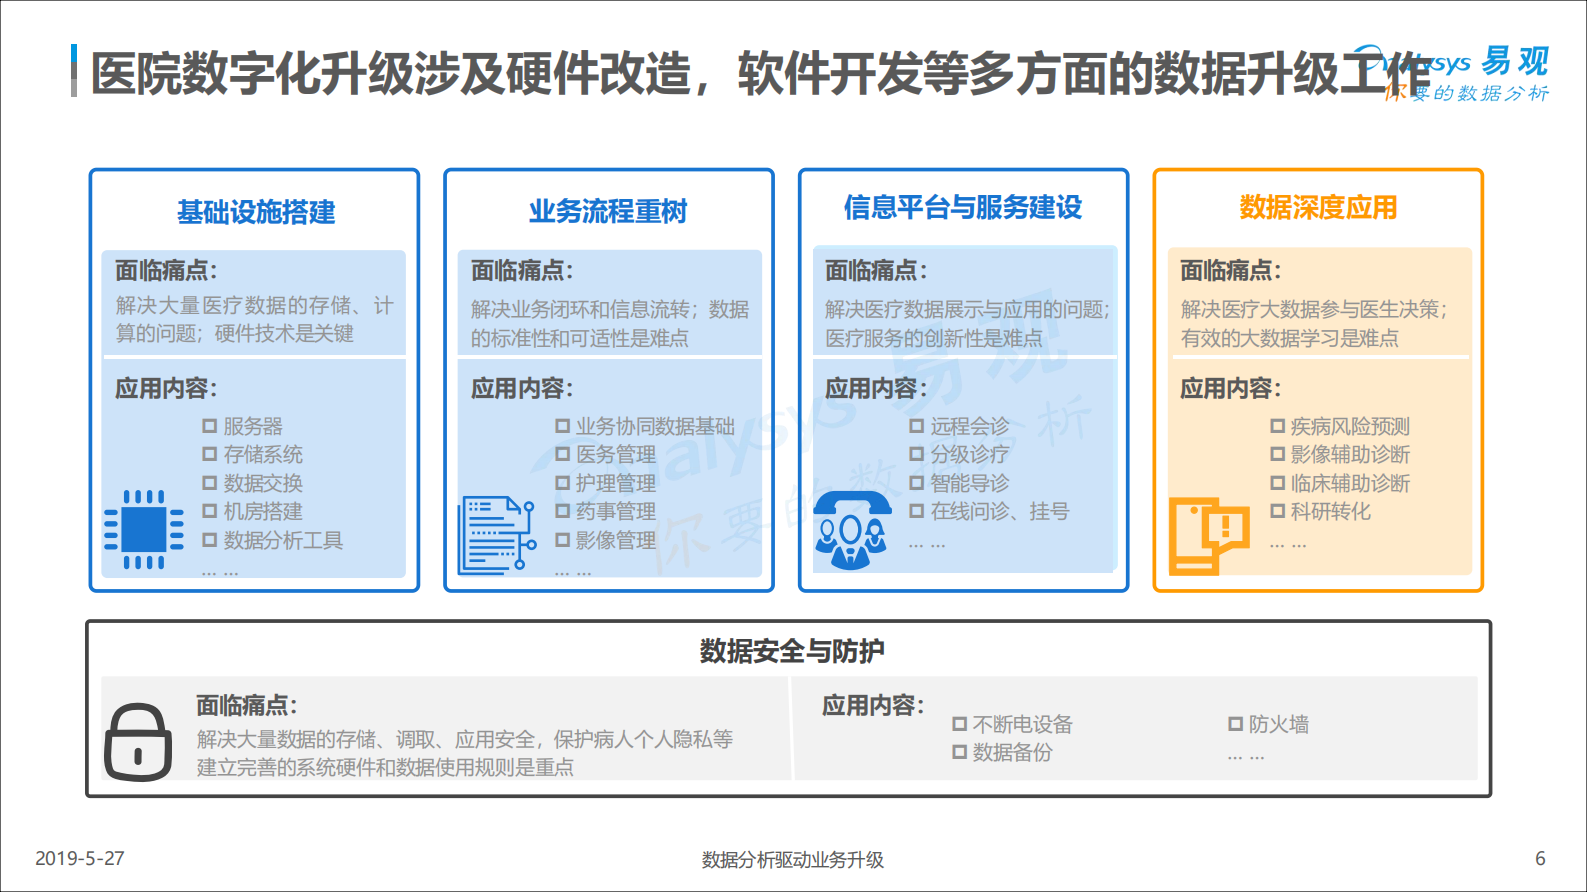Click the 疾病风险预测 list item

(1341, 426)
